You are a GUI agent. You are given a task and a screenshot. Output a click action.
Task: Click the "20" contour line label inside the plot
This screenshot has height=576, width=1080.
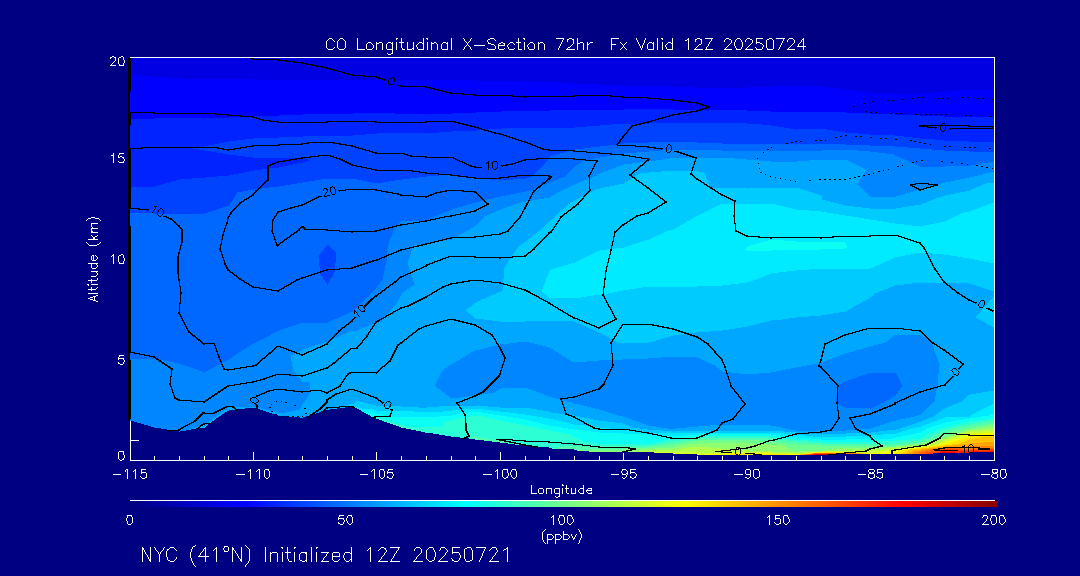pos(329,192)
